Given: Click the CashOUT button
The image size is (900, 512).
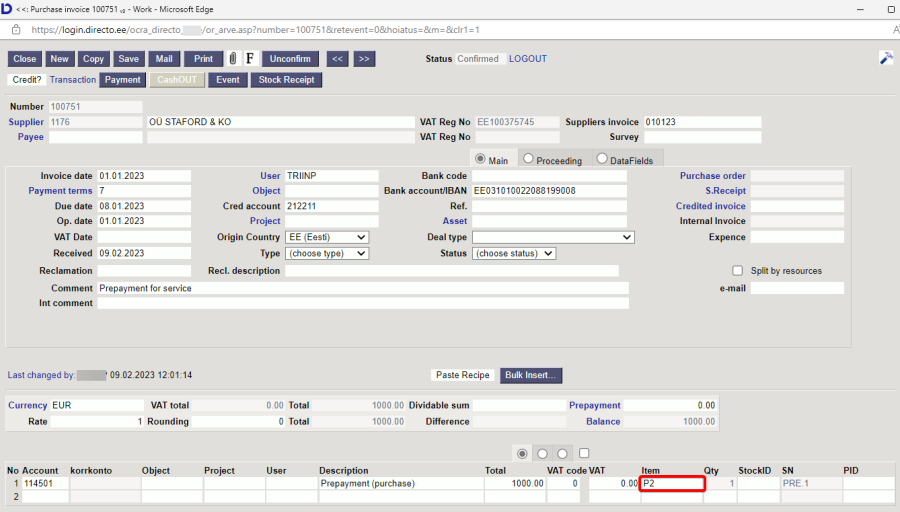Looking at the screenshot, I should point(177,80).
